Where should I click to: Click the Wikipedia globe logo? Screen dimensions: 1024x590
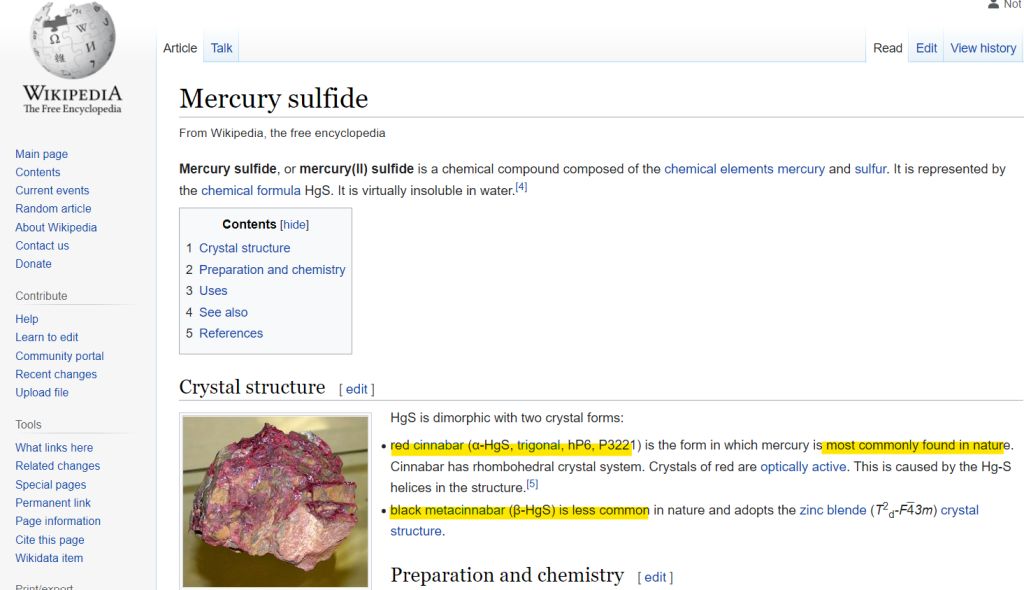[x=71, y=41]
